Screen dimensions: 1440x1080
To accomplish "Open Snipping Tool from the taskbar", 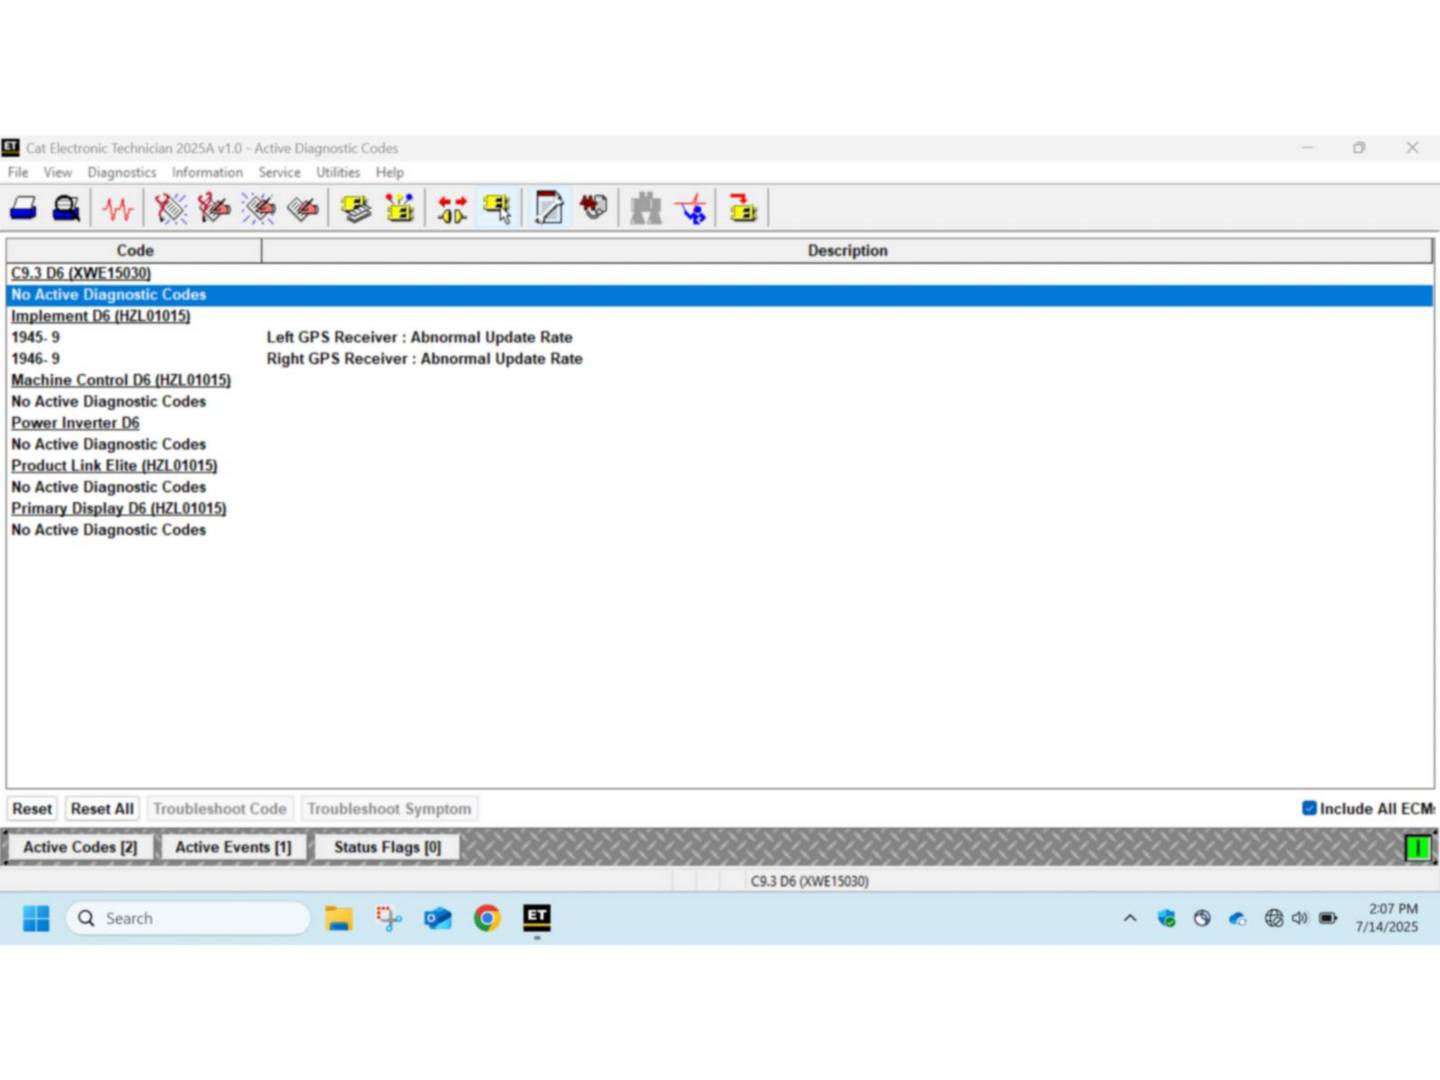I will pos(388,918).
